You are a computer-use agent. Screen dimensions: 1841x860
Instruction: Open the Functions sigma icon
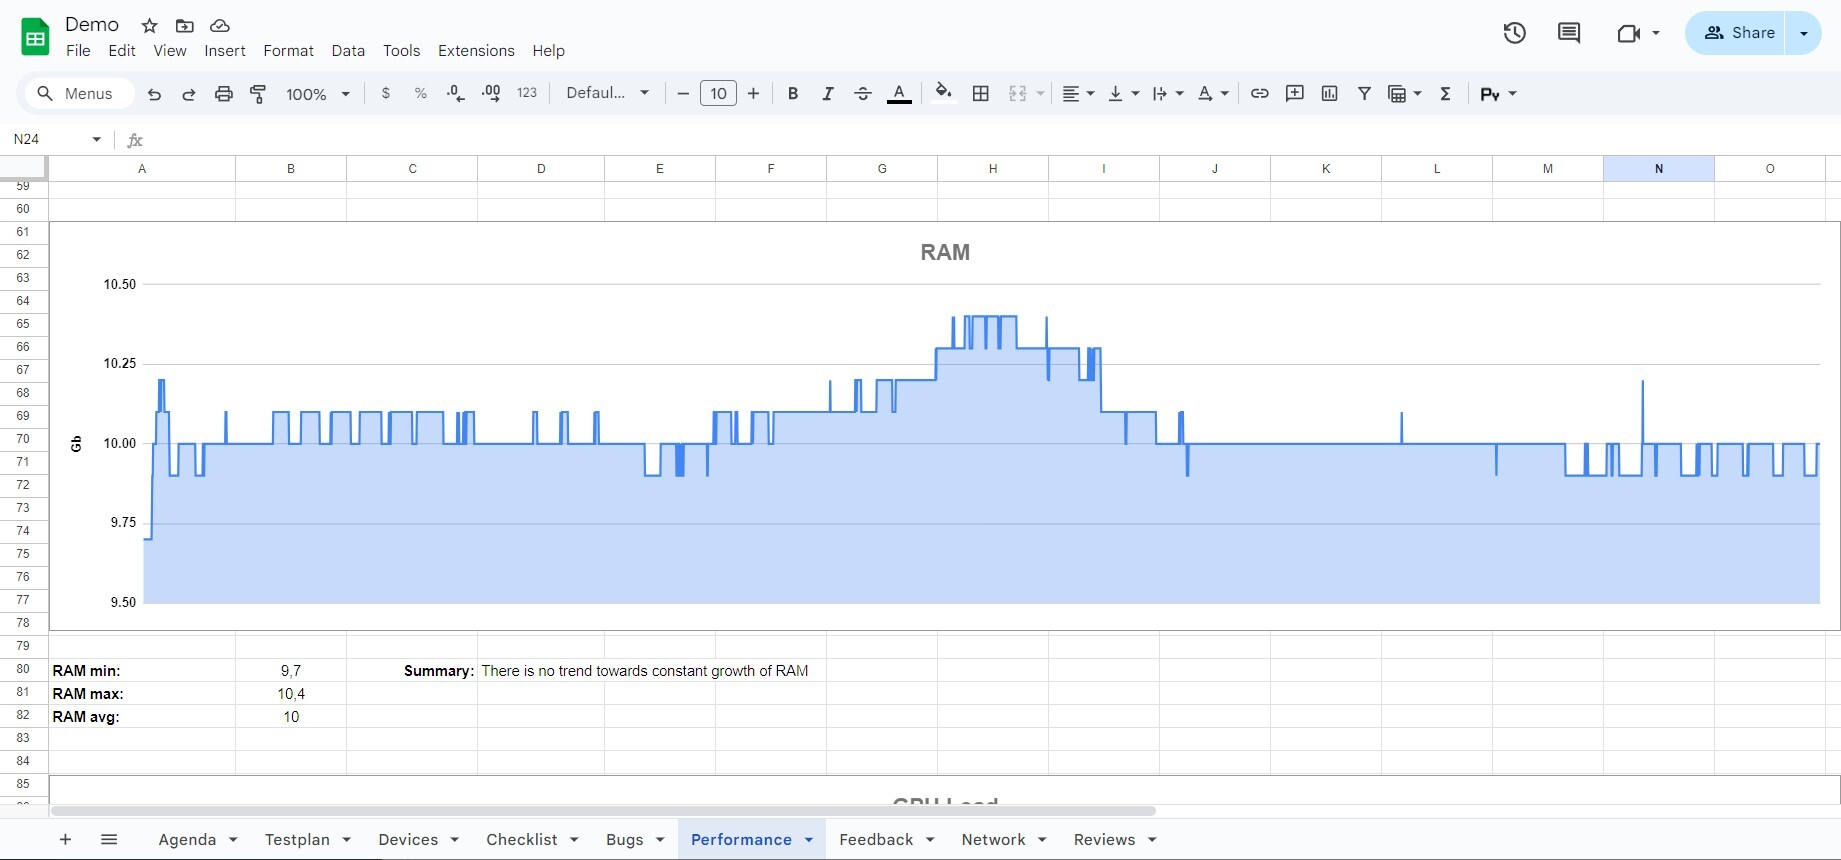coord(1445,94)
